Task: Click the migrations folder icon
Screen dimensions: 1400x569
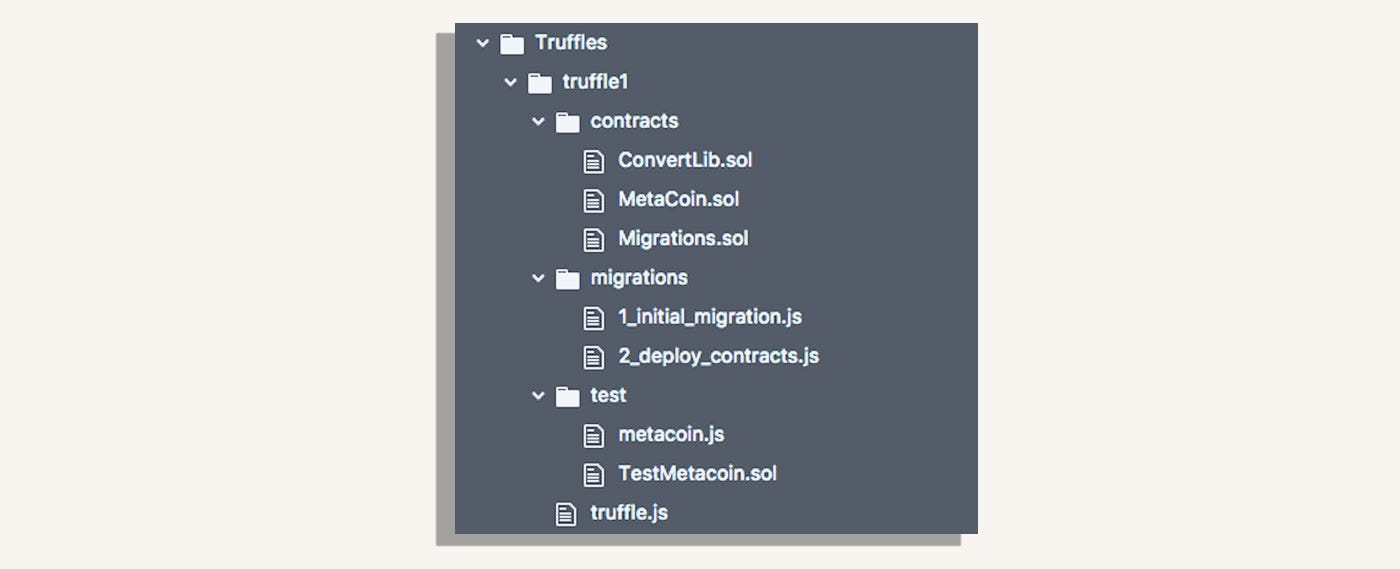Action: [568, 279]
